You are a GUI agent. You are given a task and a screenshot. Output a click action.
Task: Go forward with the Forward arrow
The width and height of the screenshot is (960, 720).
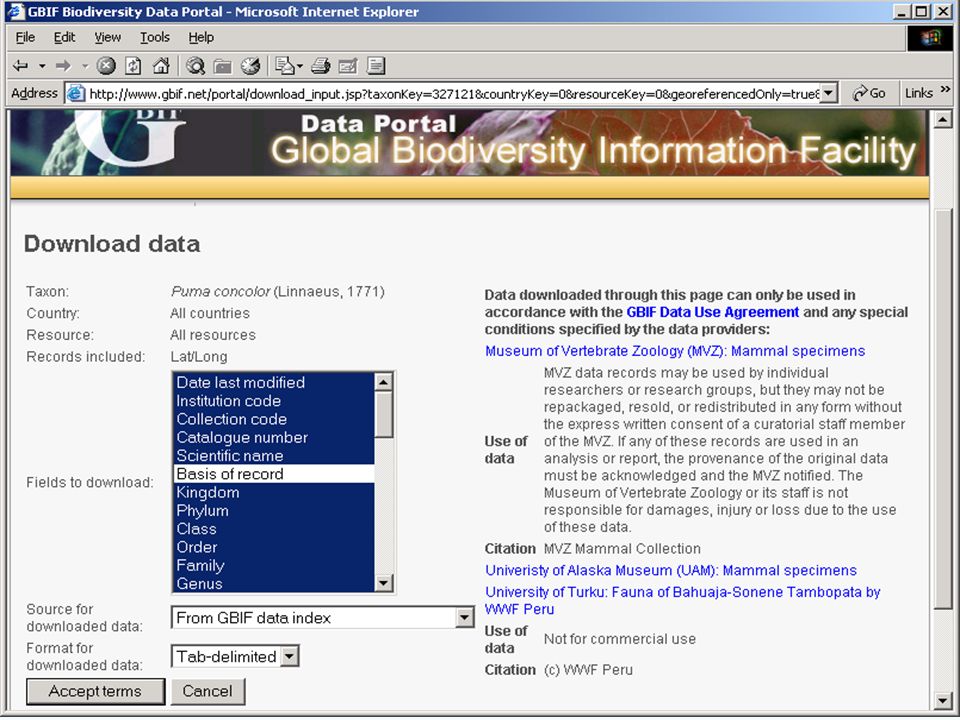tap(63, 66)
